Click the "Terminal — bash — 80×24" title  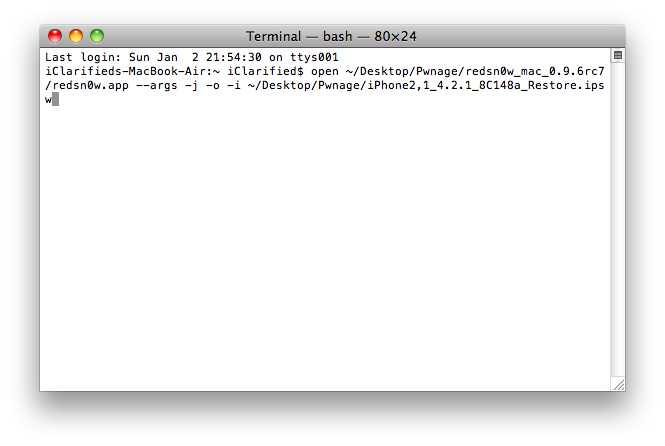click(x=331, y=36)
